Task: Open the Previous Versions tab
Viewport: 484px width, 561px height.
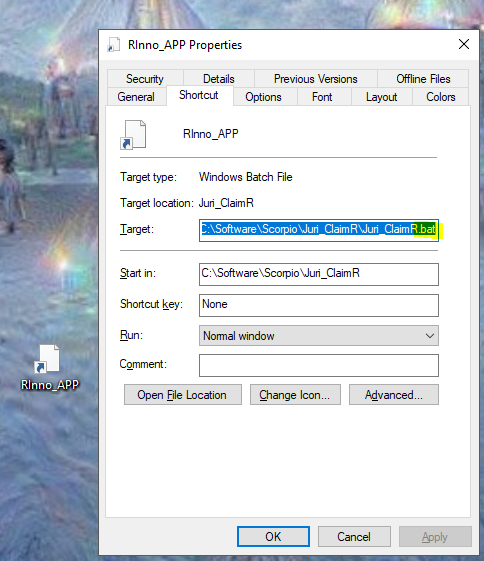Action: (316, 79)
